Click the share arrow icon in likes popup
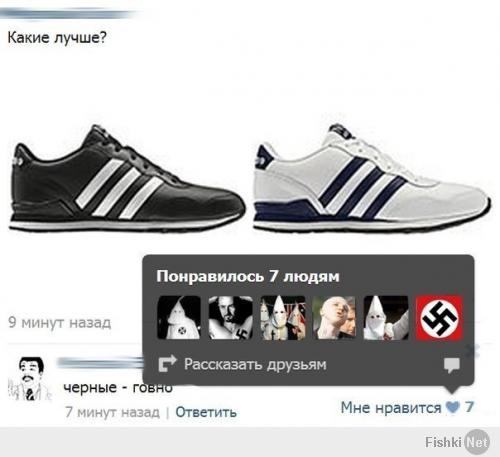The height and width of the screenshot is (457, 500). pos(167,363)
